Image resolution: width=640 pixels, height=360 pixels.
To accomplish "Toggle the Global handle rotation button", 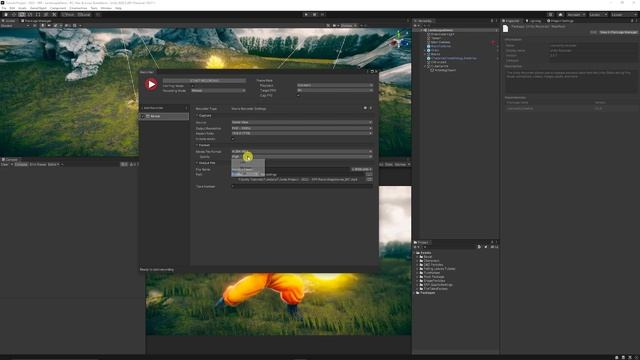I will click(84, 15).
